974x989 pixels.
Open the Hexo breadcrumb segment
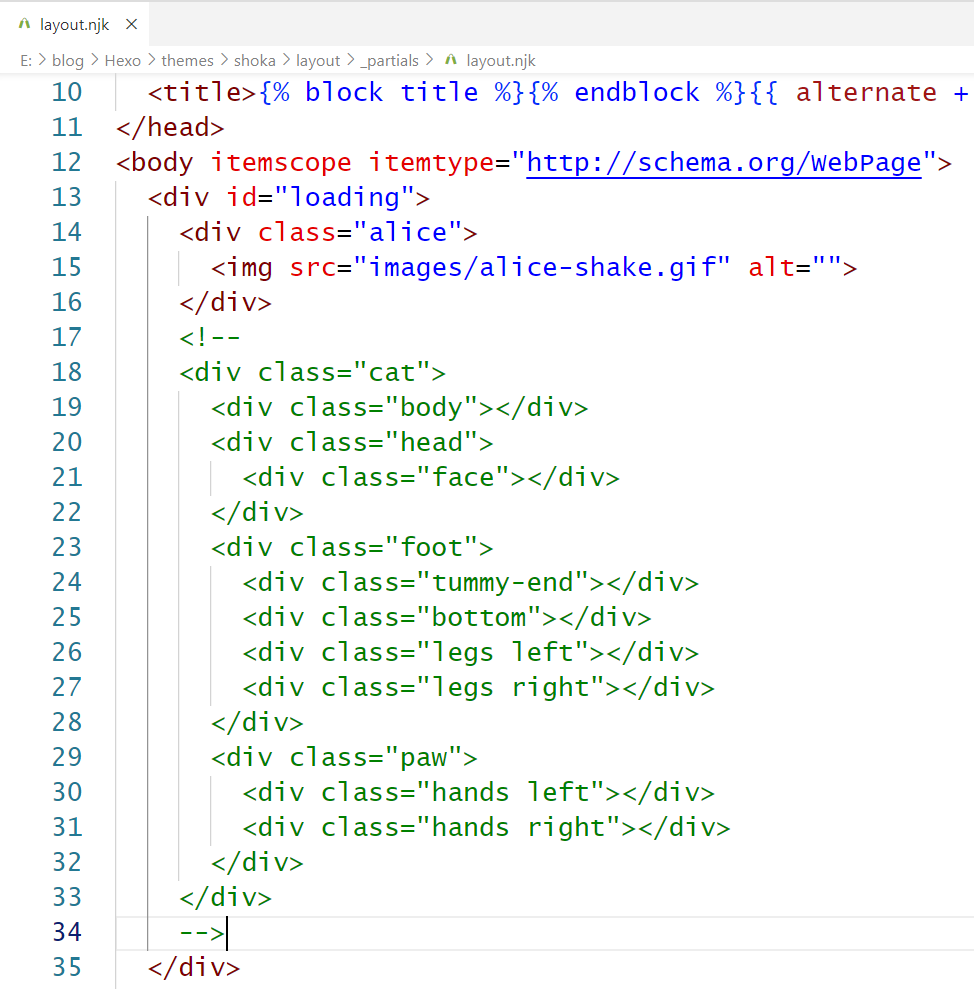[x=122, y=60]
